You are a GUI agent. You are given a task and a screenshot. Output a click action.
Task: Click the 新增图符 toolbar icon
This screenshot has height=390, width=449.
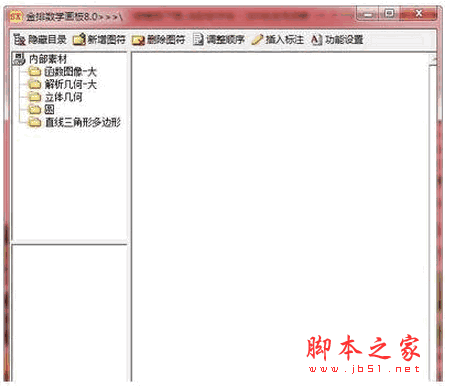79,40
